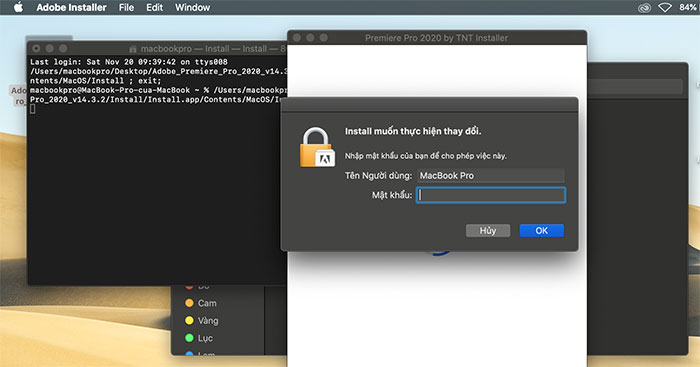Open the Adobe Installer menu
The height and width of the screenshot is (367, 700).
click(71, 8)
